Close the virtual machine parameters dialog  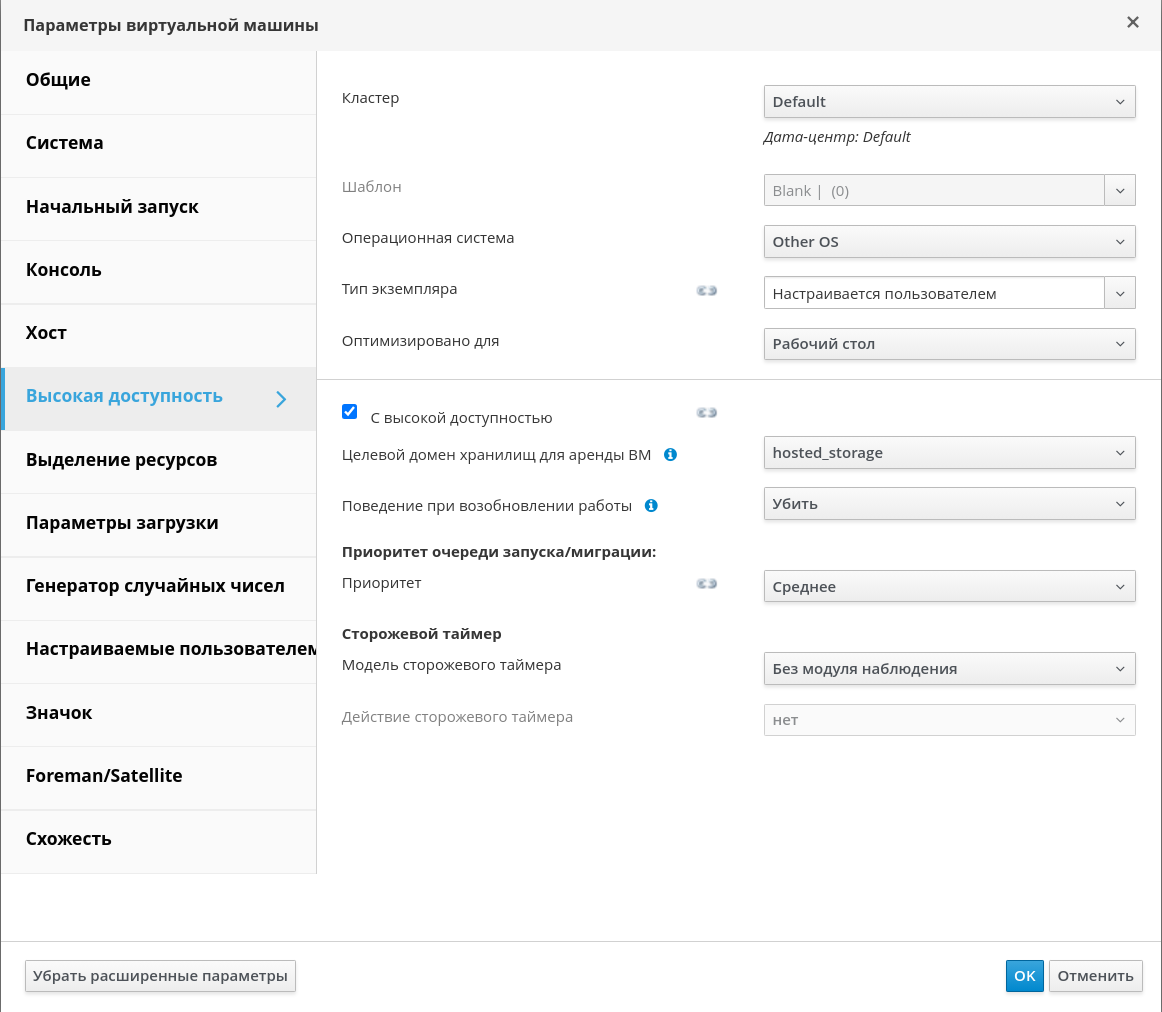coord(1133,22)
